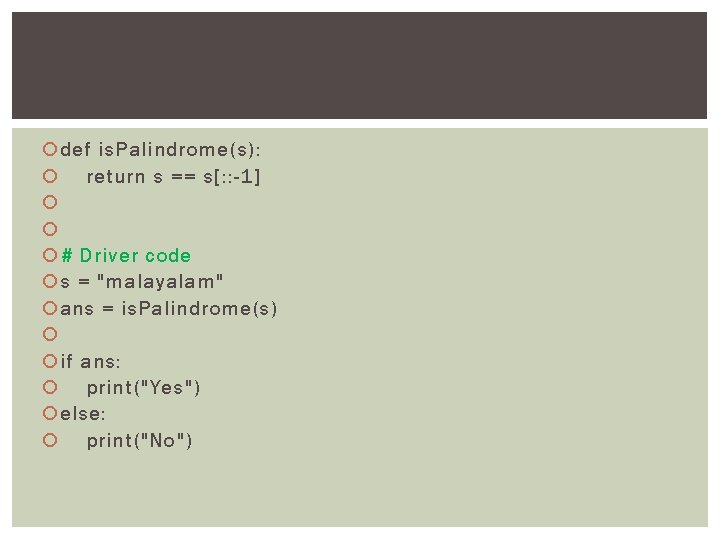Click the dark empty title bar area
This screenshot has width=720, height=540.
[360, 66]
